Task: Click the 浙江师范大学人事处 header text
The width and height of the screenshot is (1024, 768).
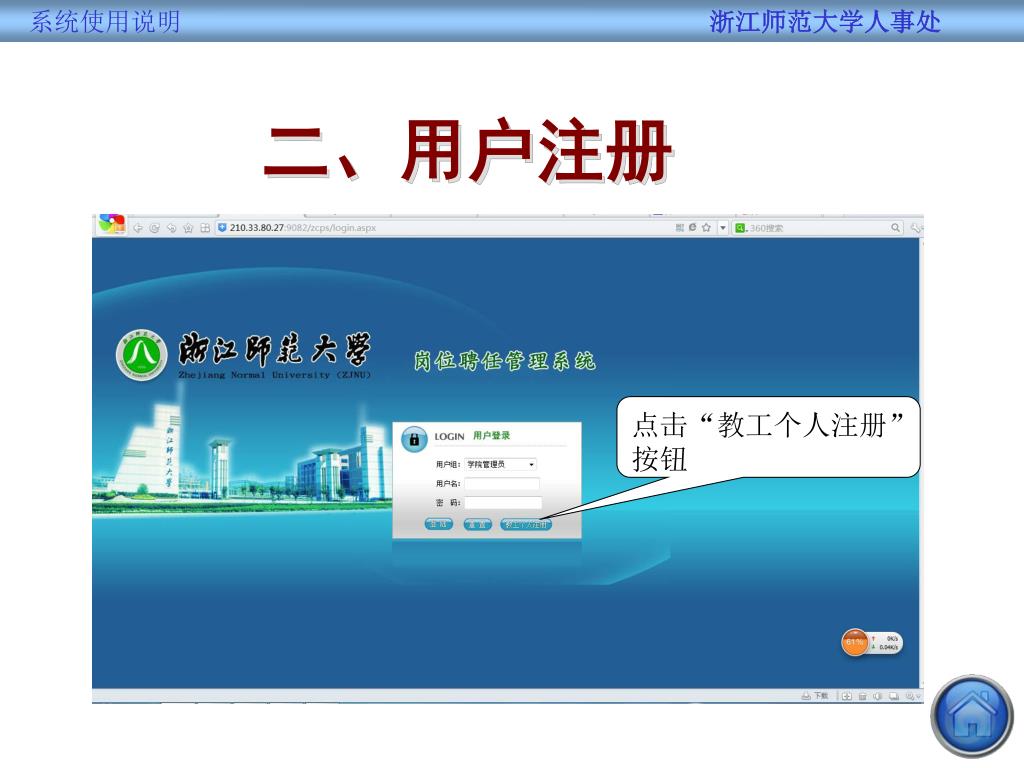Action: 825,22
